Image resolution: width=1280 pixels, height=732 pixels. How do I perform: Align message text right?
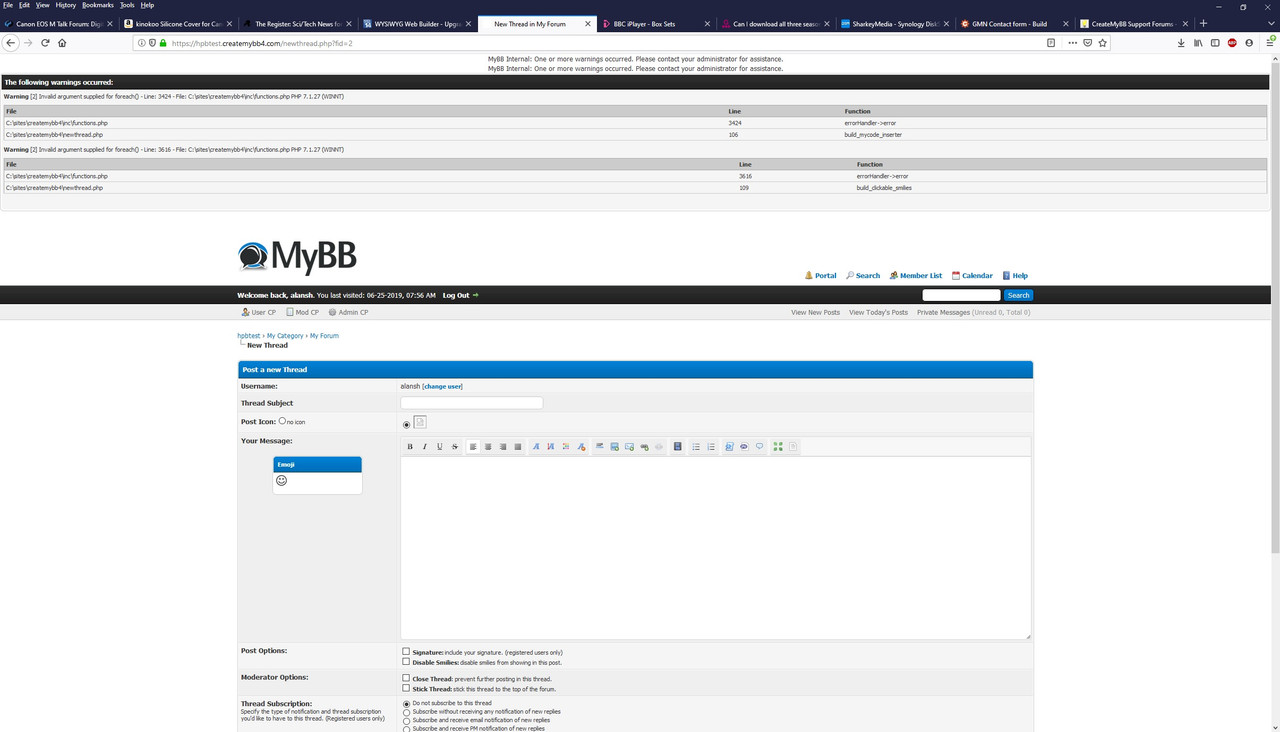point(503,446)
